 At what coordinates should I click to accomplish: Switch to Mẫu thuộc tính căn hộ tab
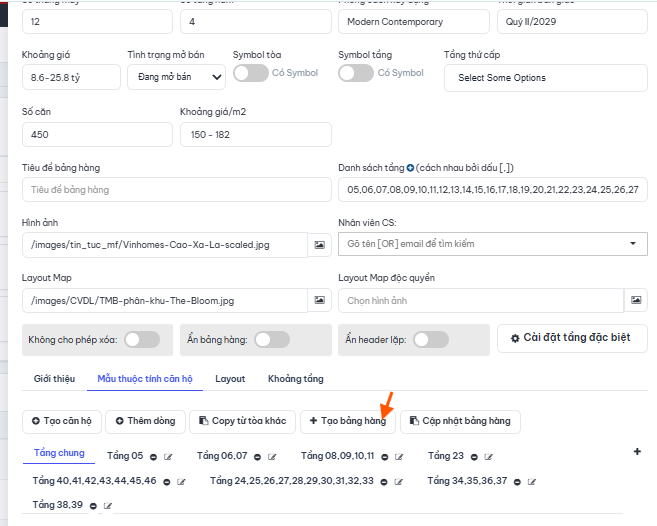[x=145, y=378]
